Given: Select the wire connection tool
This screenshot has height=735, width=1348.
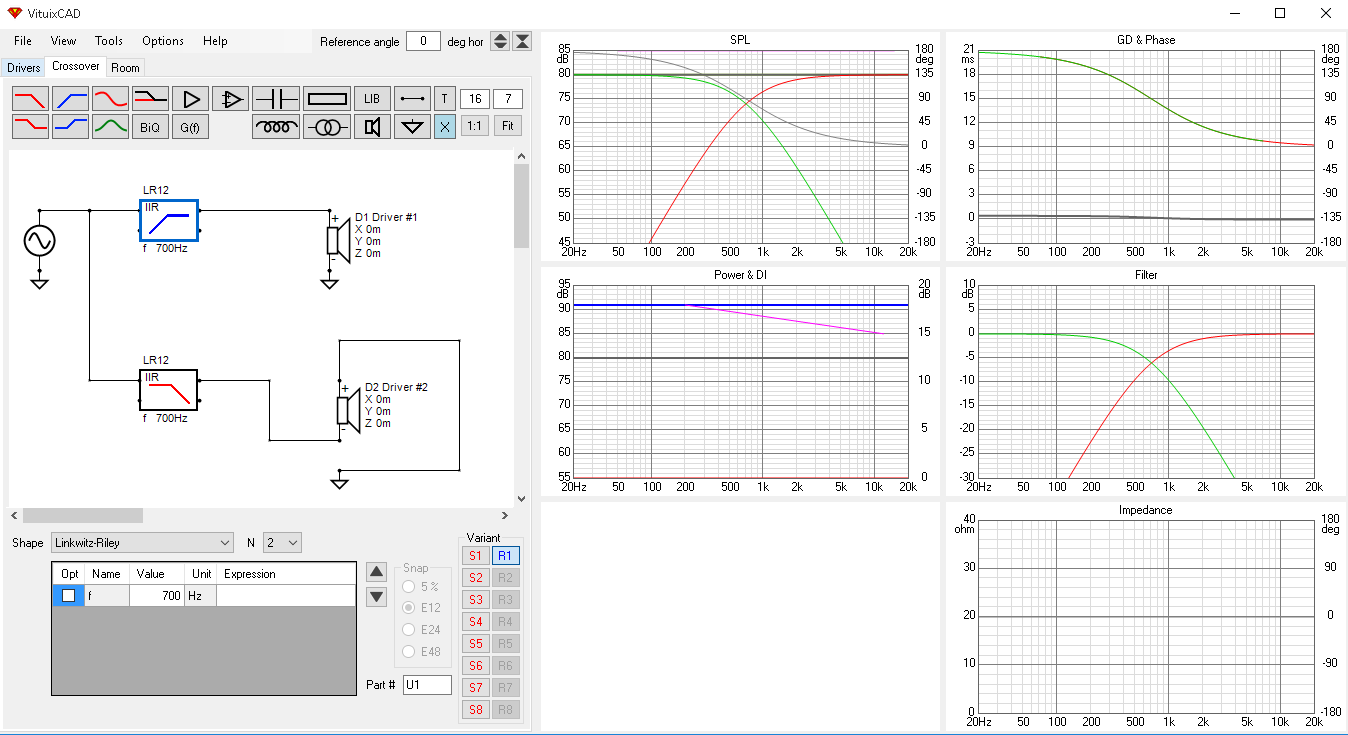Looking at the screenshot, I should click(412, 98).
